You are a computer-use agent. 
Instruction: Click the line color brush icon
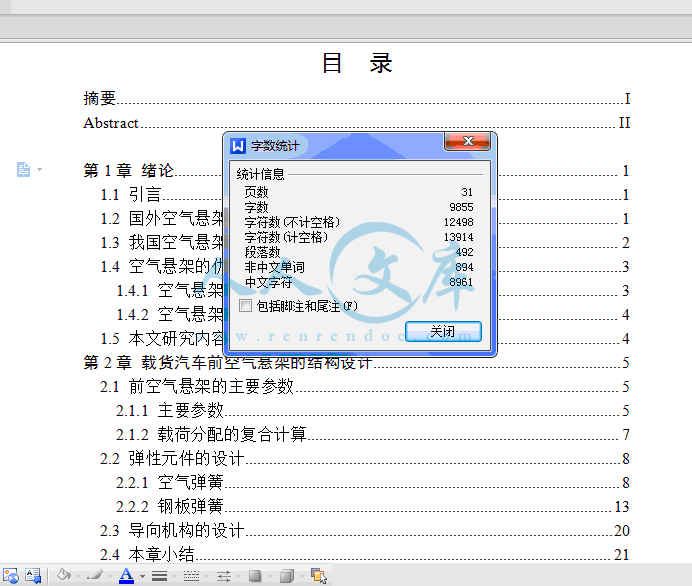(x=95, y=575)
